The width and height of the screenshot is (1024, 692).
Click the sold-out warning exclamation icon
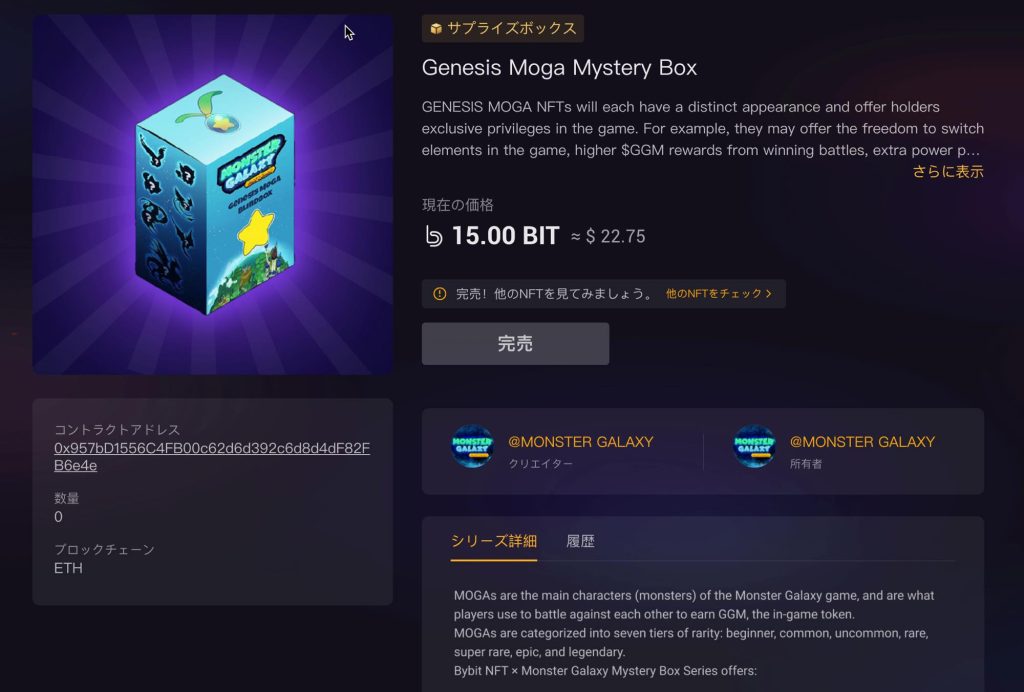(440, 294)
